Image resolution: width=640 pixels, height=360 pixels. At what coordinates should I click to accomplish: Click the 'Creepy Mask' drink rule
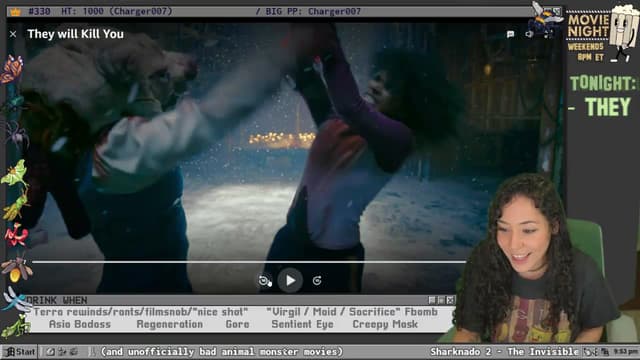click(385, 324)
